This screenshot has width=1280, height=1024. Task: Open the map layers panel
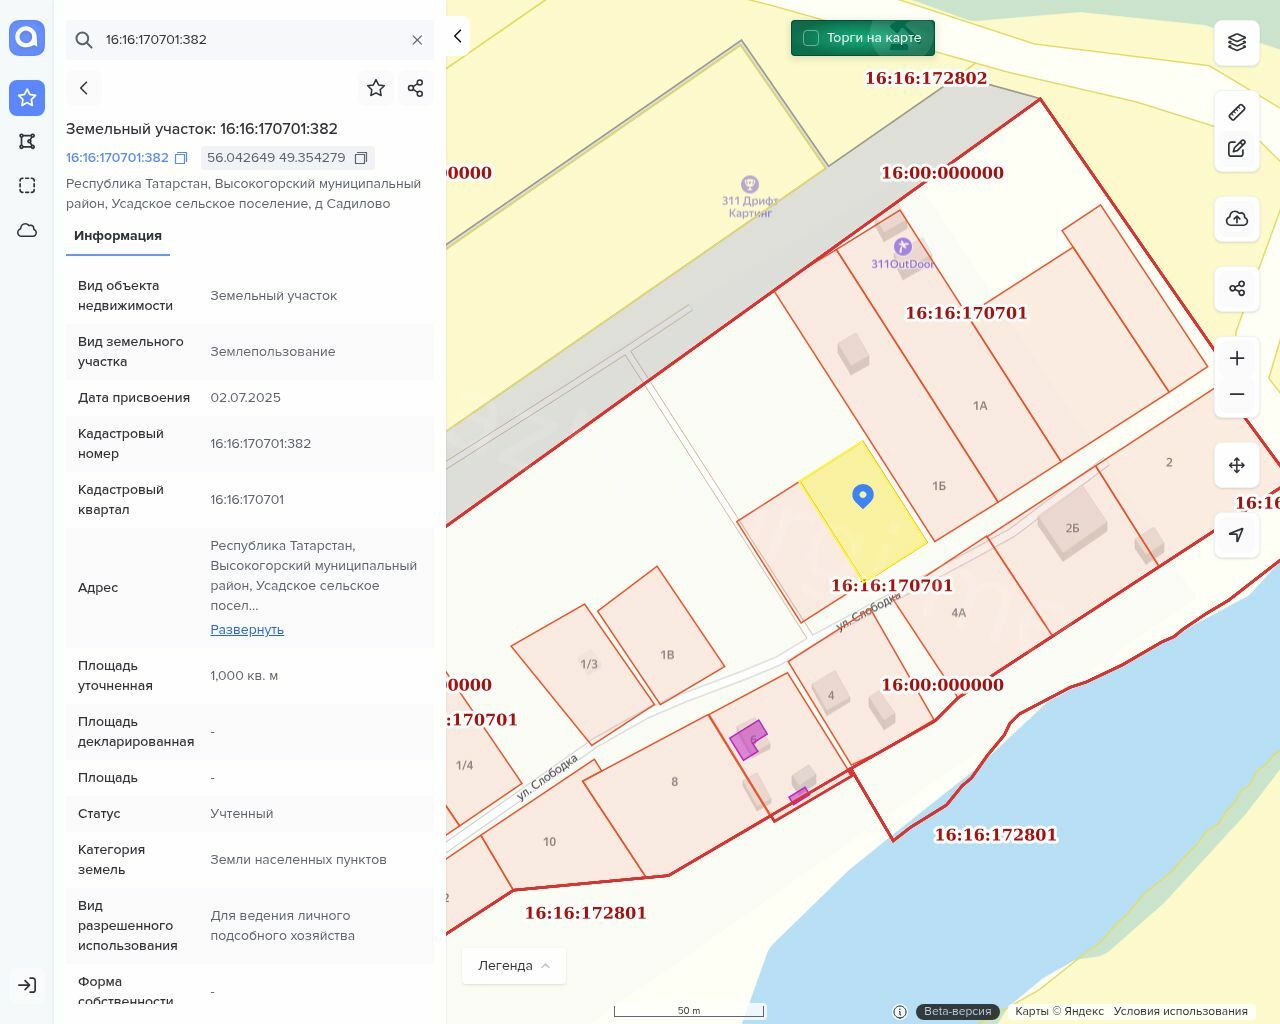coord(1237,42)
